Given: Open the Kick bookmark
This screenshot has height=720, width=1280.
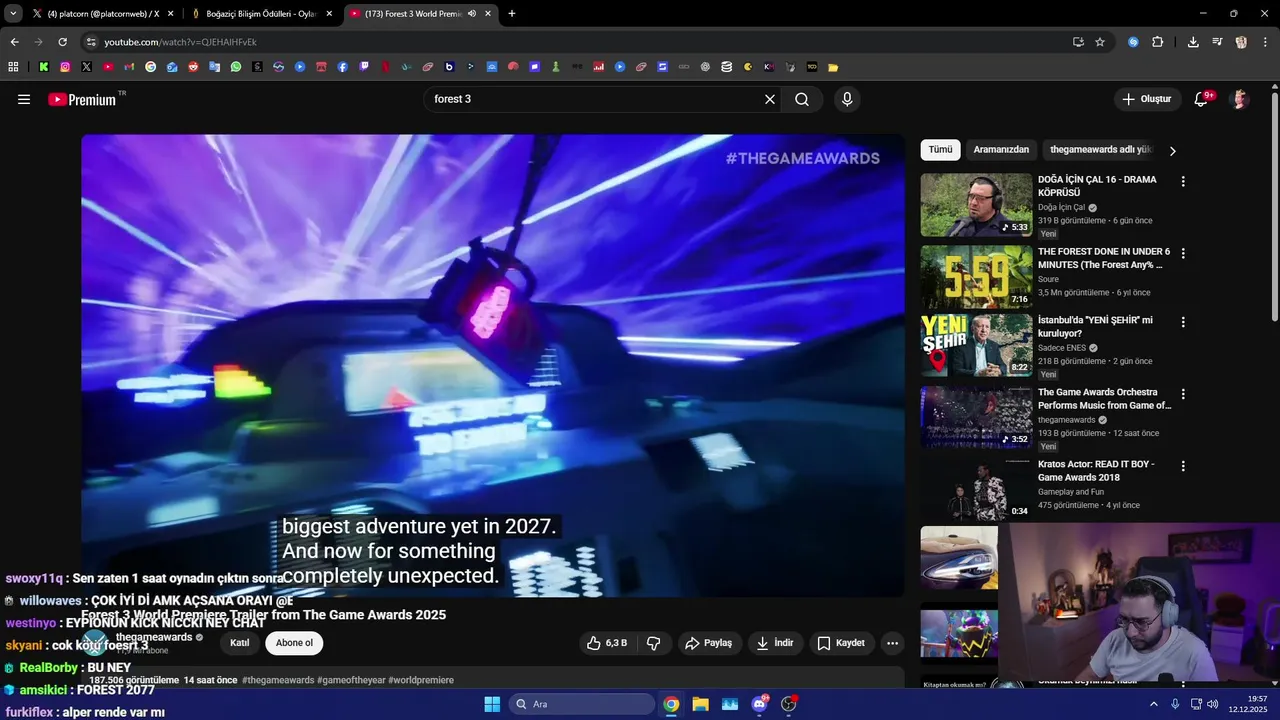Looking at the screenshot, I should click(x=44, y=67).
